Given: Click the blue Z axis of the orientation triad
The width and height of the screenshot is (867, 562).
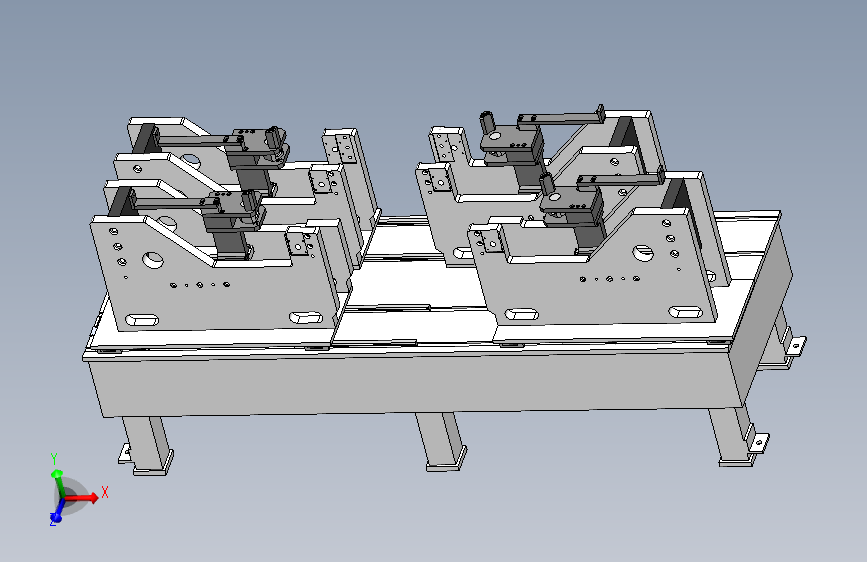Looking at the screenshot, I should [x=56, y=513].
